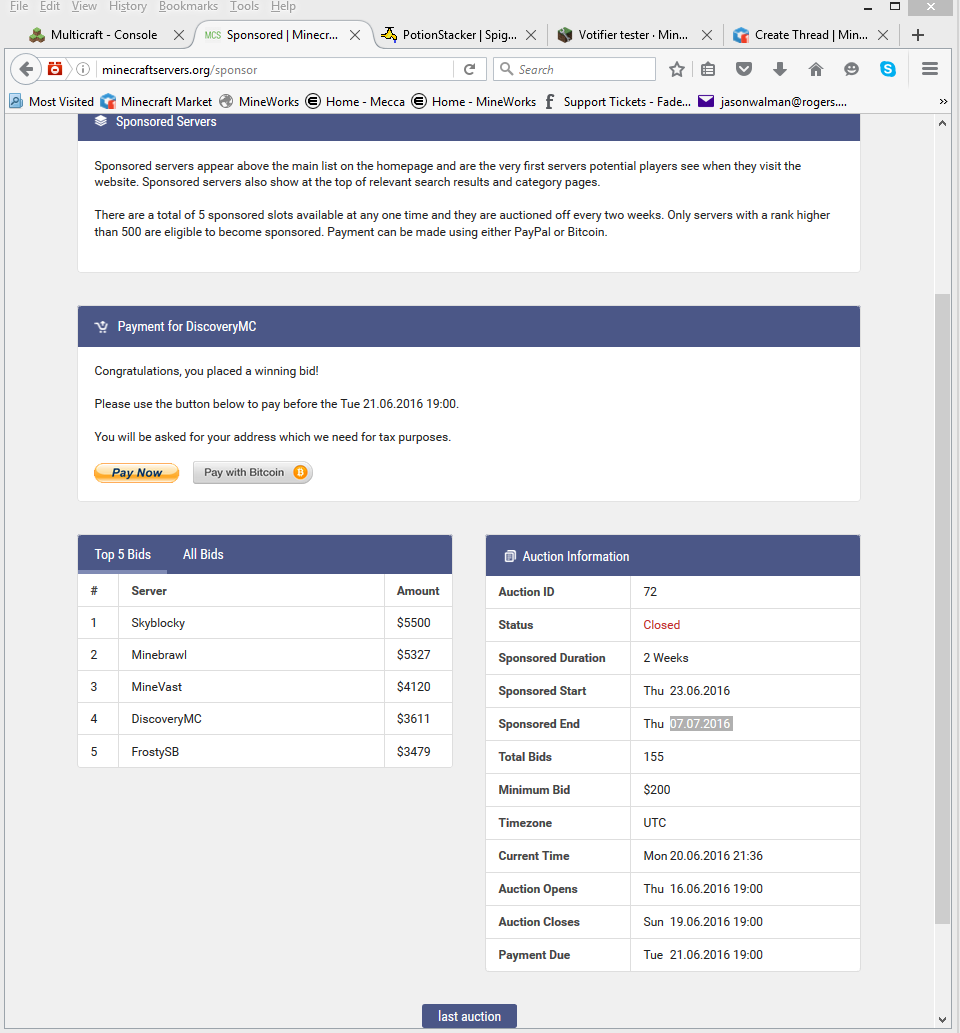Click Sponsored Servers header icon
The image size is (960, 1033).
[101, 121]
